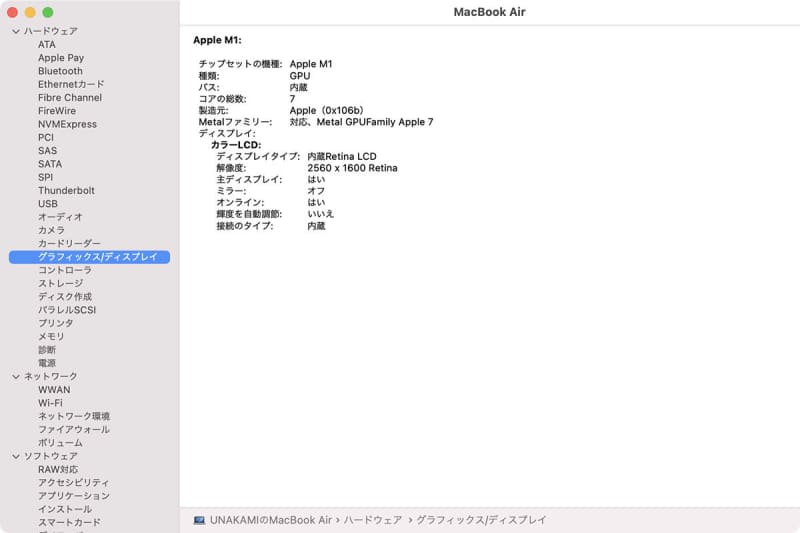Select カメラ in the sidebar
The width and height of the screenshot is (800, 533).
coord(52,231)
